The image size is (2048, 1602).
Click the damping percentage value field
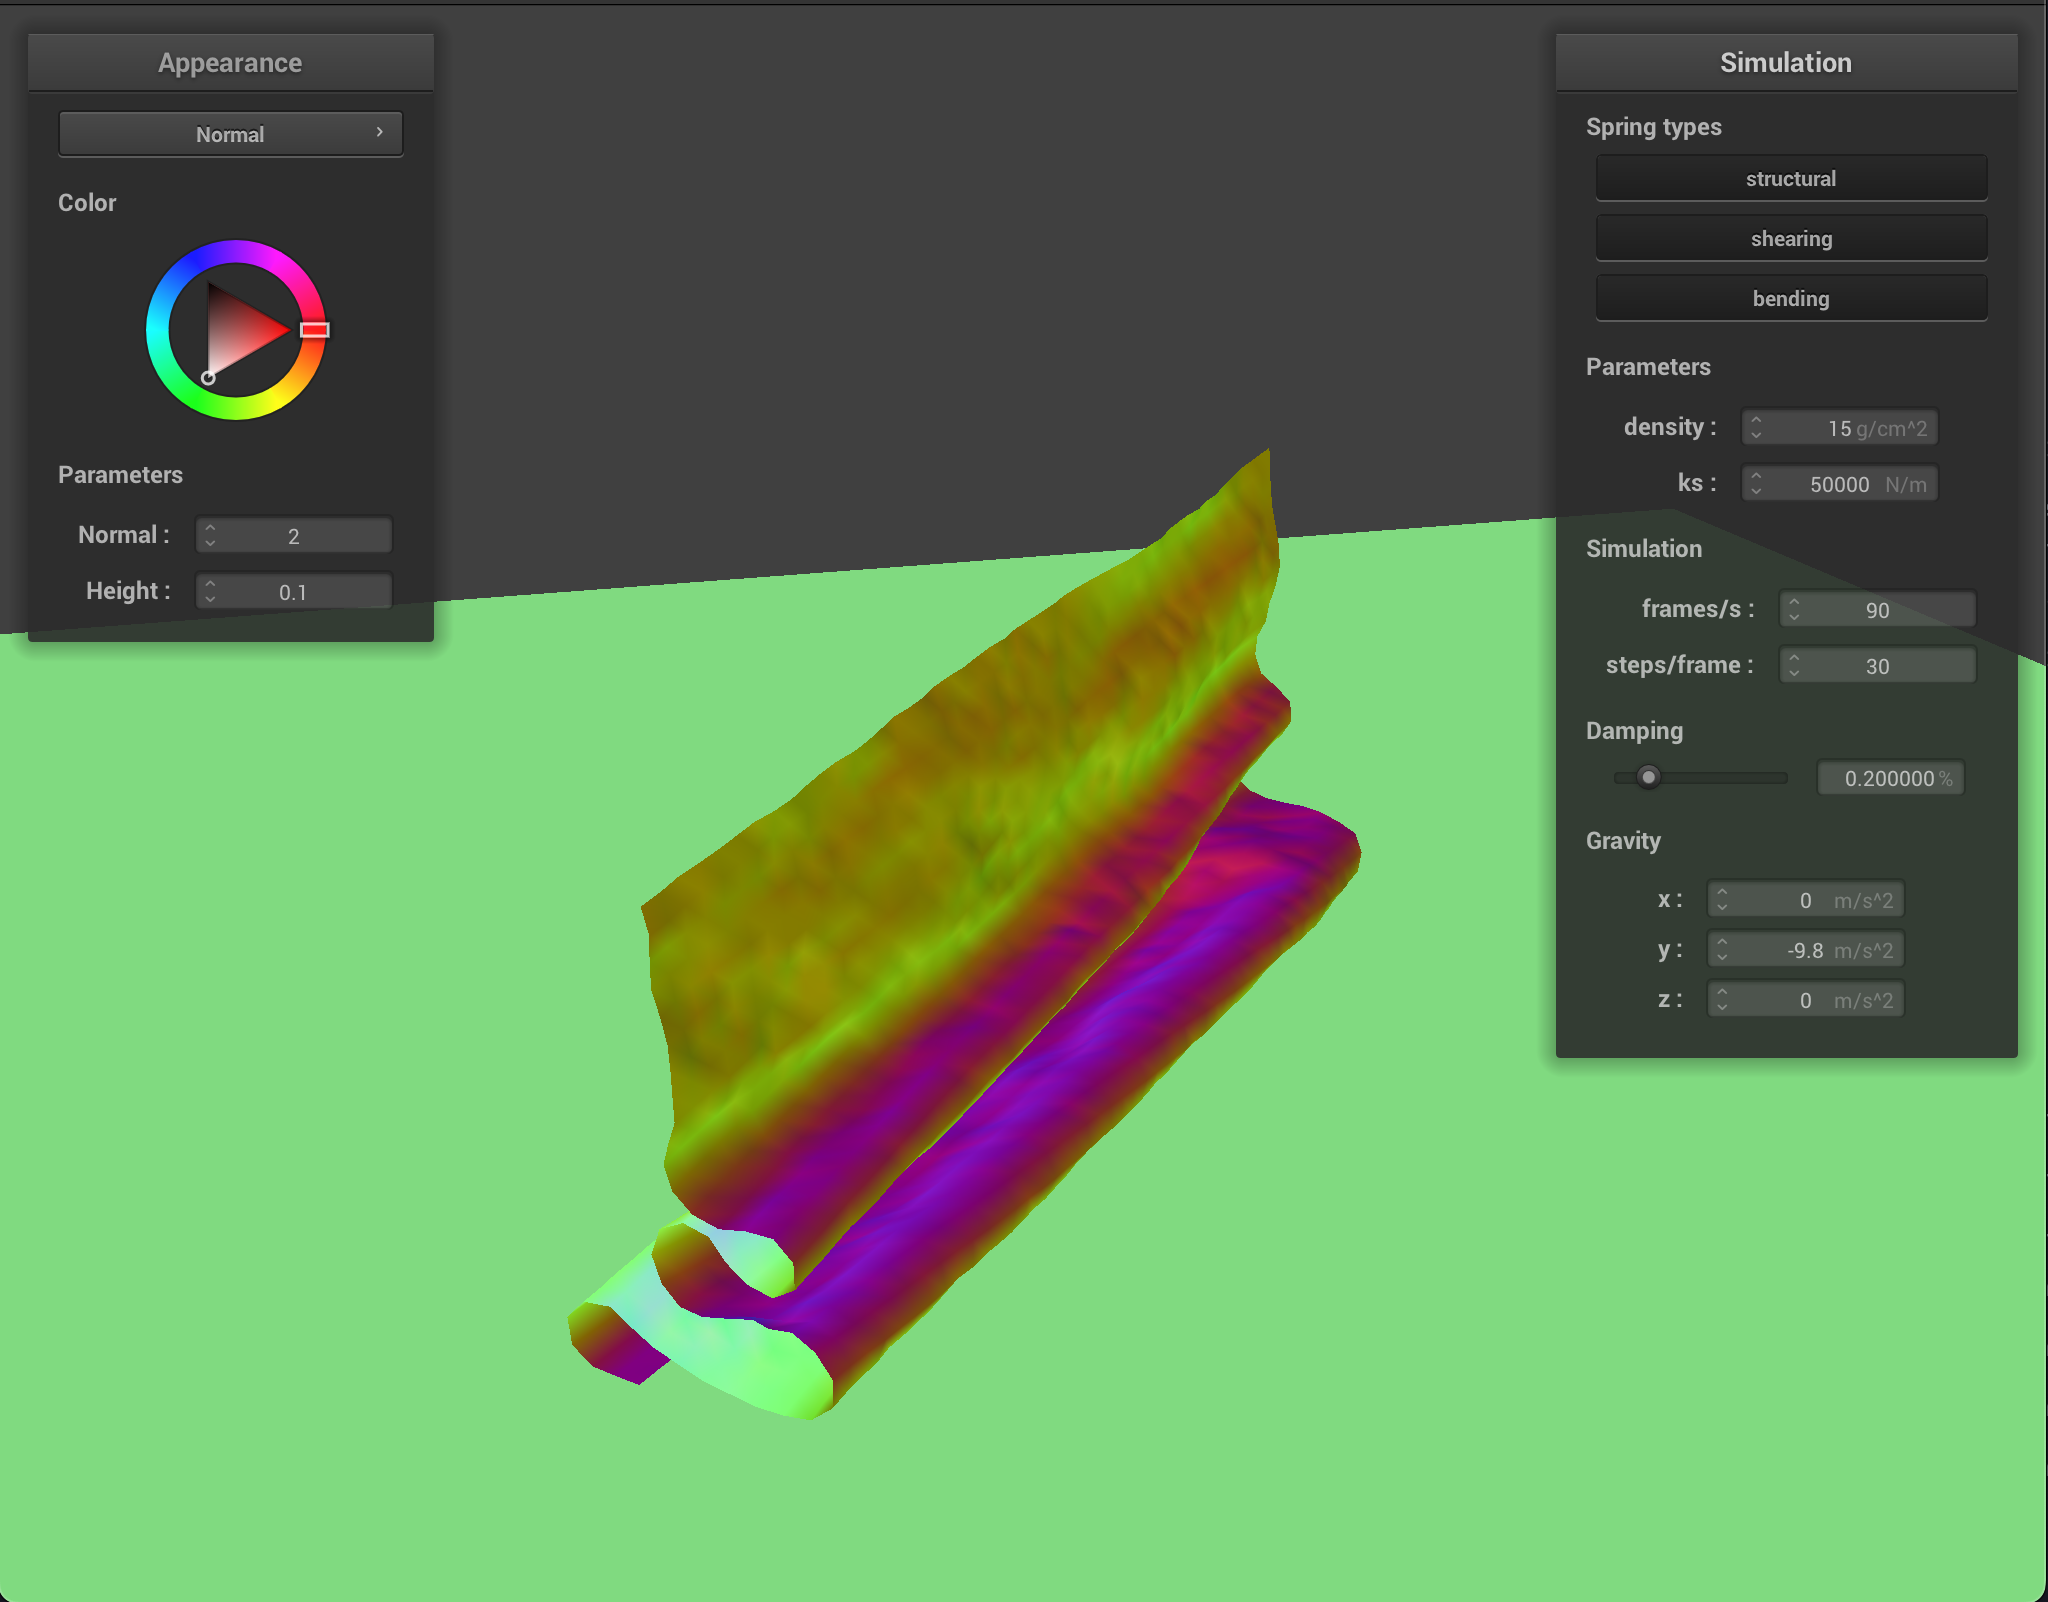point(1889,778)
